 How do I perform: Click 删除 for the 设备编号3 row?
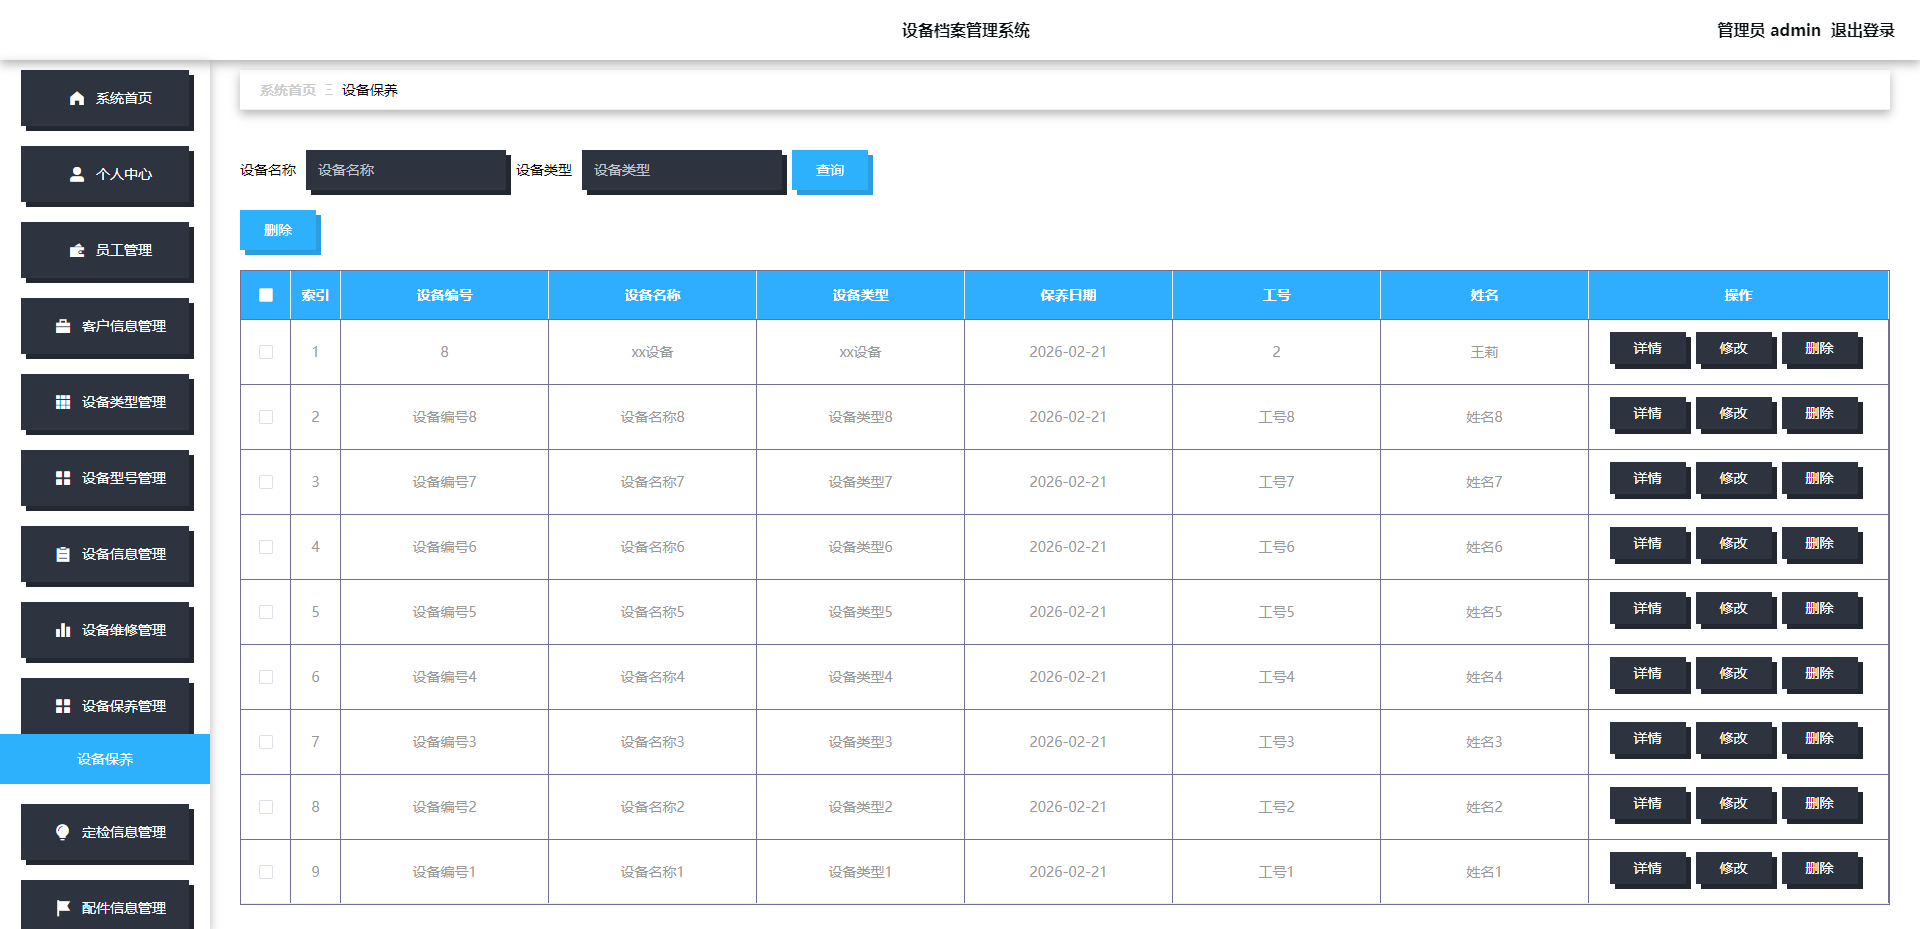(x=1821, y=740)
